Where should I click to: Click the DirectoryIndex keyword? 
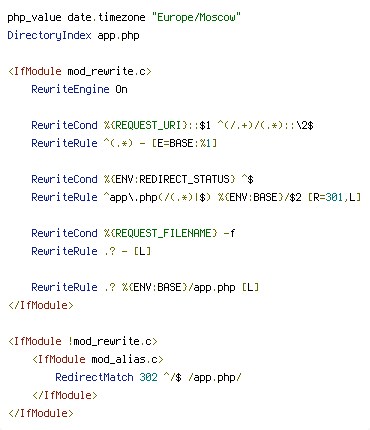coord(49,35)
